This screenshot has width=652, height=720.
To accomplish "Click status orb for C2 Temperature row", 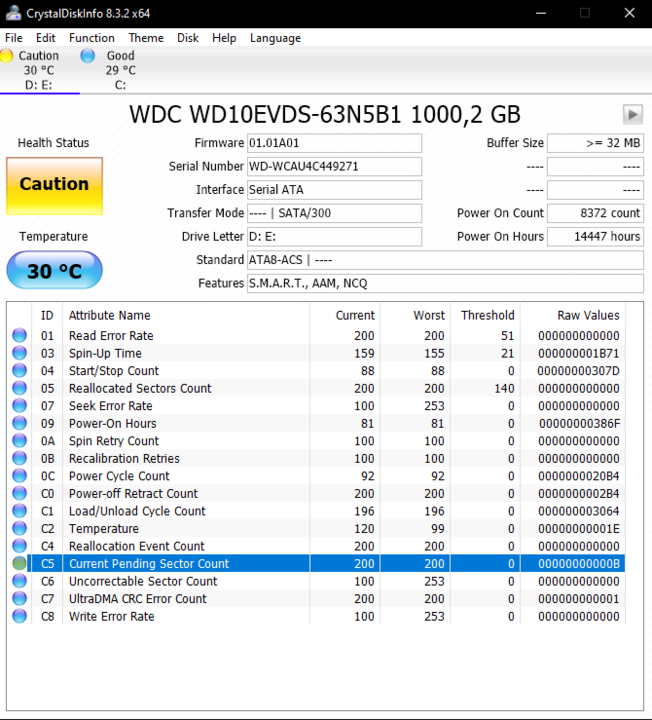I will click(19, 528).
